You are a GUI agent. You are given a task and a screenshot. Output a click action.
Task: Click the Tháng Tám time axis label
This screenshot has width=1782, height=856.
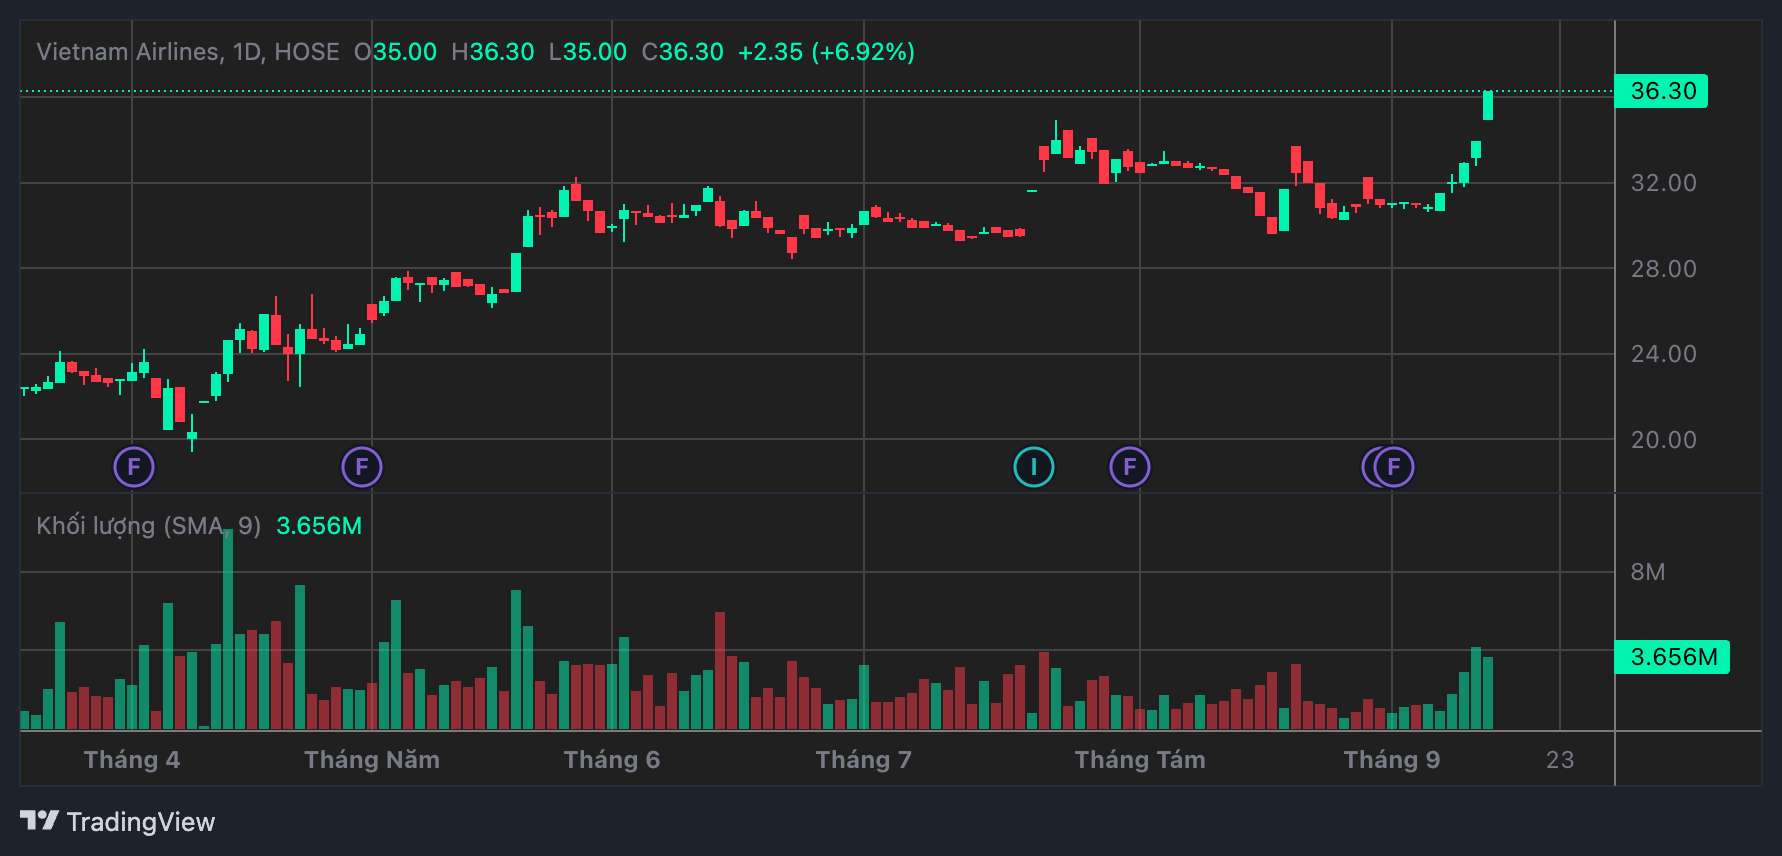coord(1140,760)
